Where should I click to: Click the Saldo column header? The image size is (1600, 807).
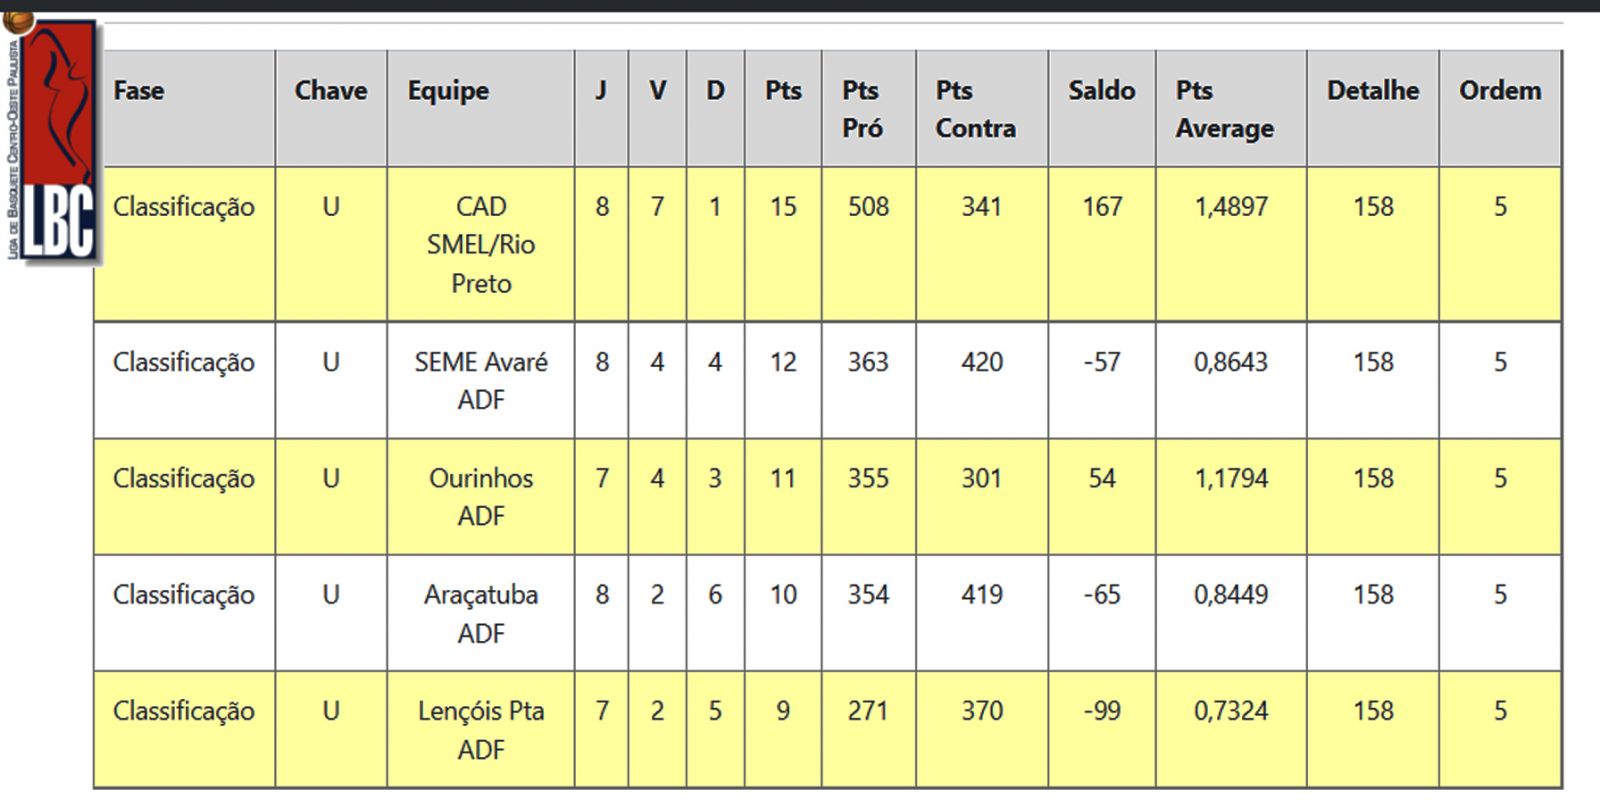(x=1101, y=91)
